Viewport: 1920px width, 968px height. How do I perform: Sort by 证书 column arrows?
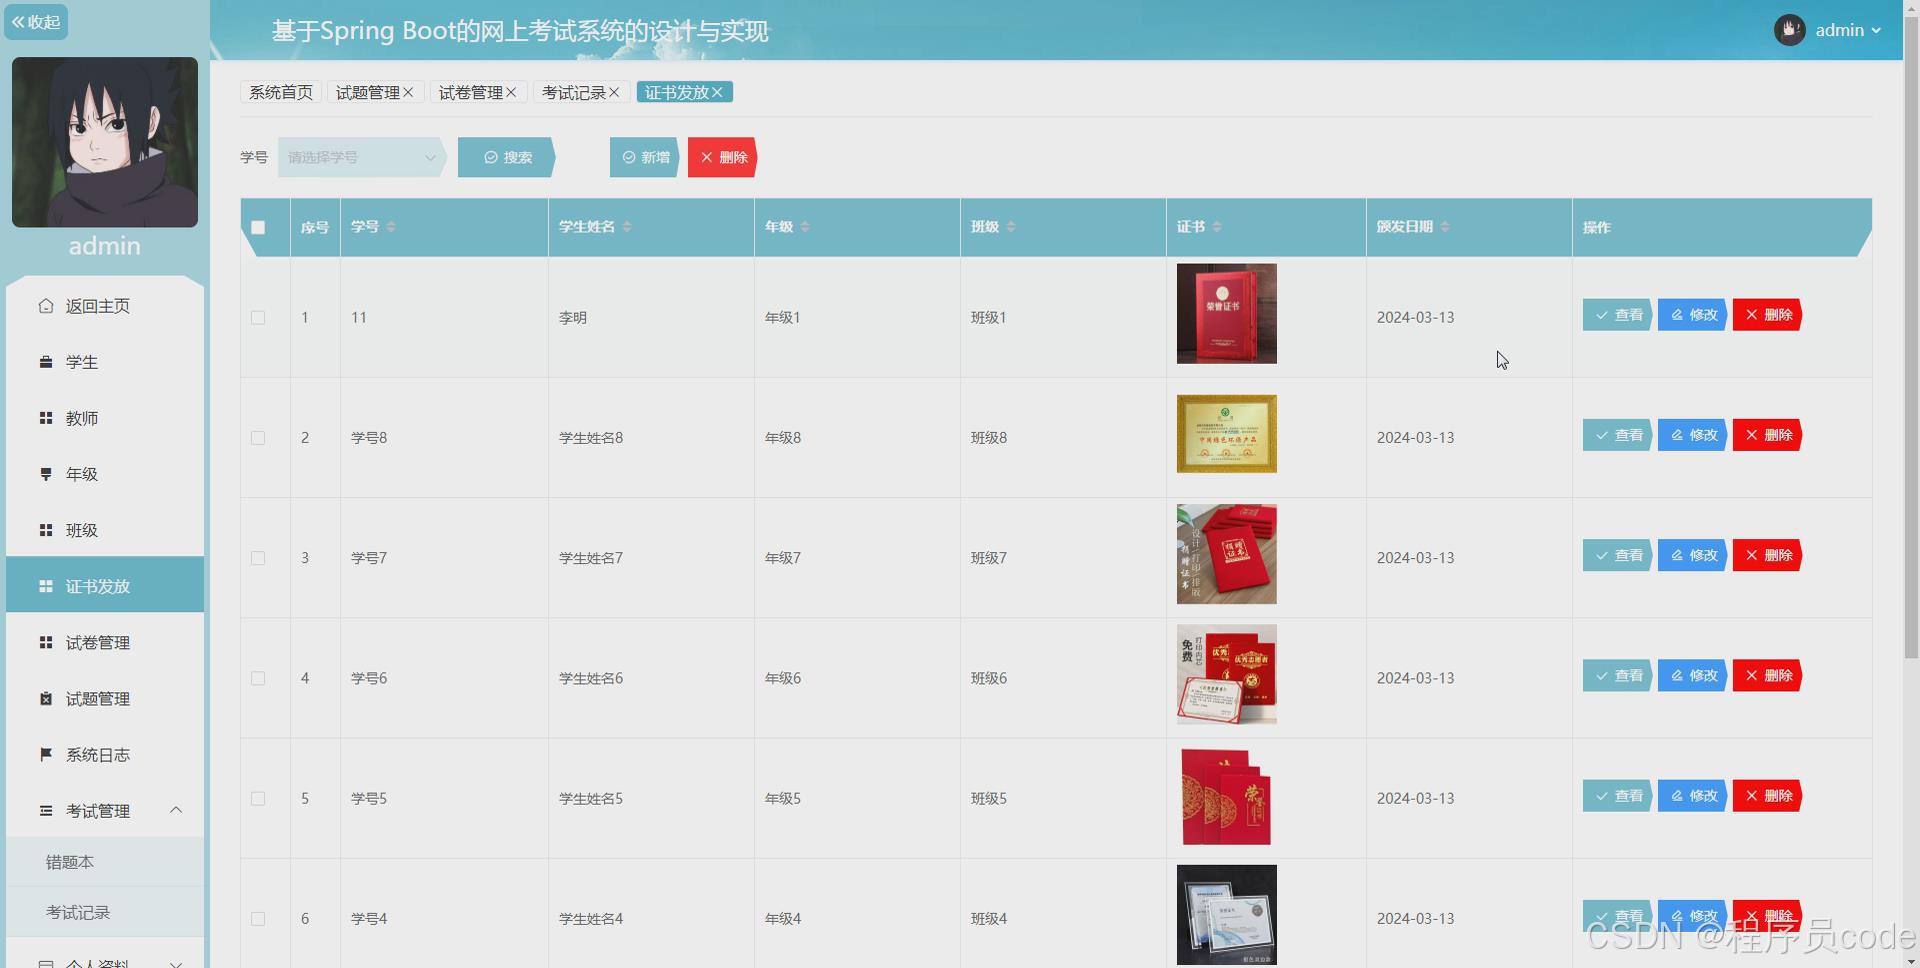(x=1217, y=227)
